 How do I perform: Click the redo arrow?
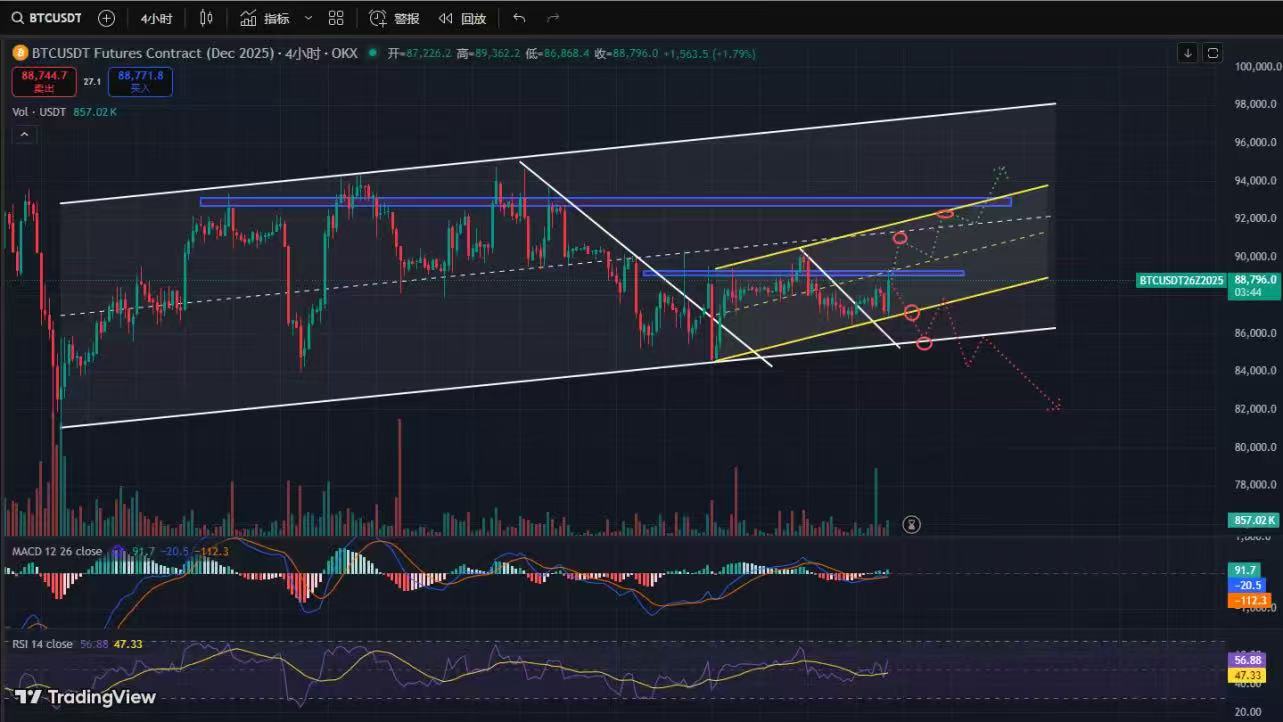coord(552,18)
